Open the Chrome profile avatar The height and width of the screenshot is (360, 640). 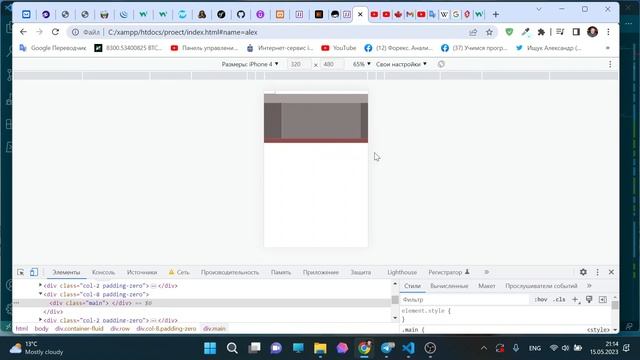tap(592, 32)
